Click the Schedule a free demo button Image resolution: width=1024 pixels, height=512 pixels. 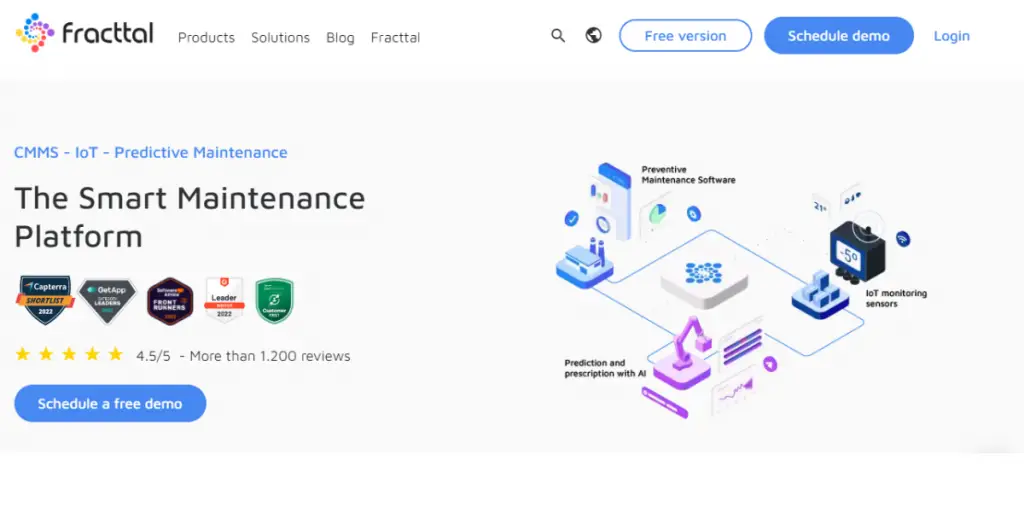tap(110, 404)
